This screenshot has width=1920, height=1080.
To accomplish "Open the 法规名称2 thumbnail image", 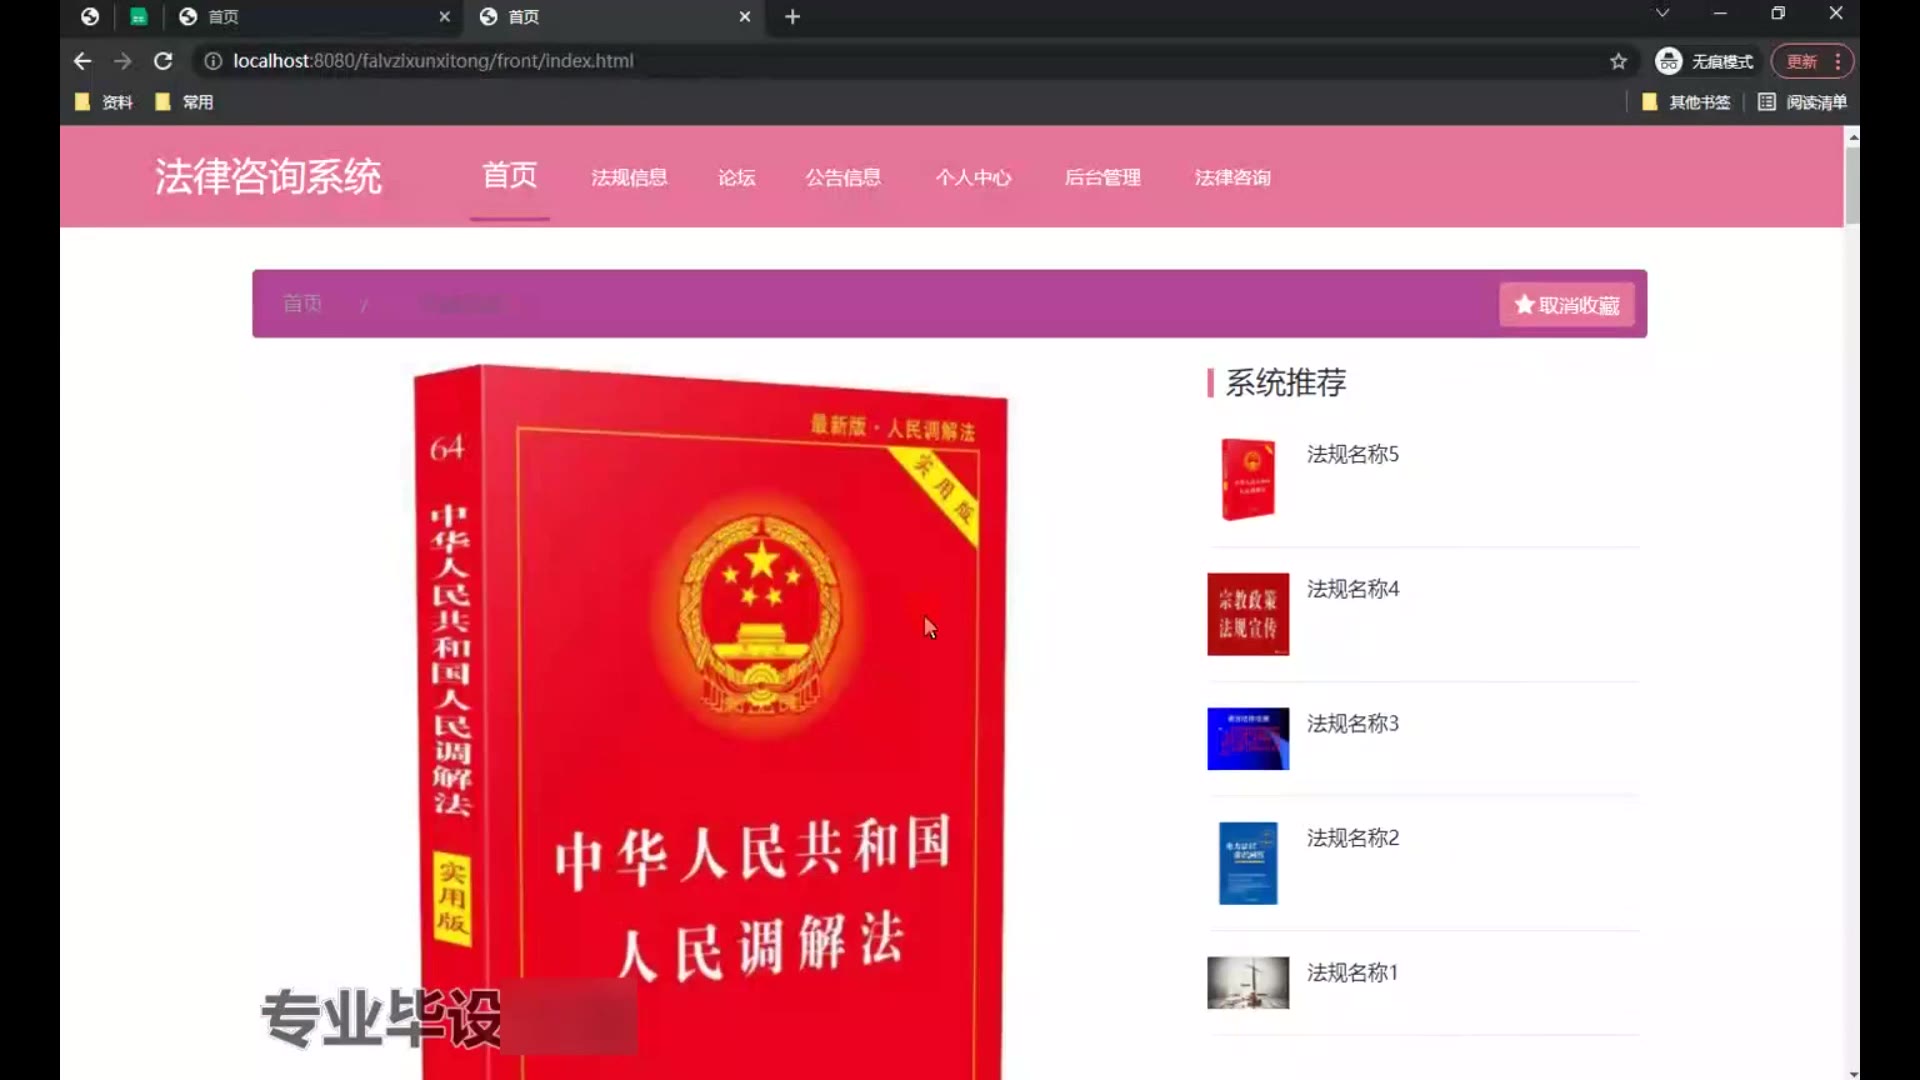I will click(x=1248, y=863).
